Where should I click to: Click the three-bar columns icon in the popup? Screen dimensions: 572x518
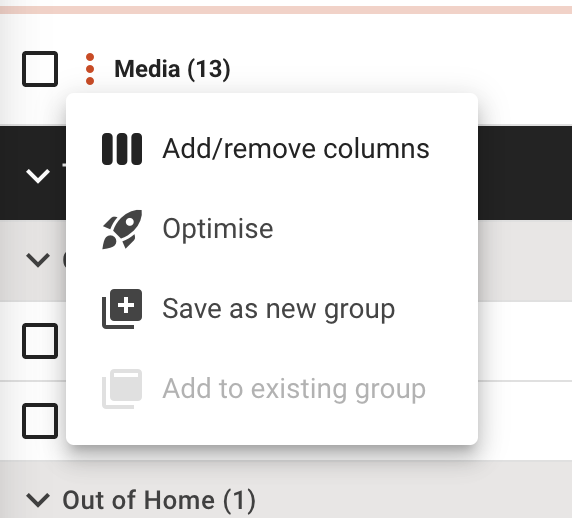tap(122, 149)
